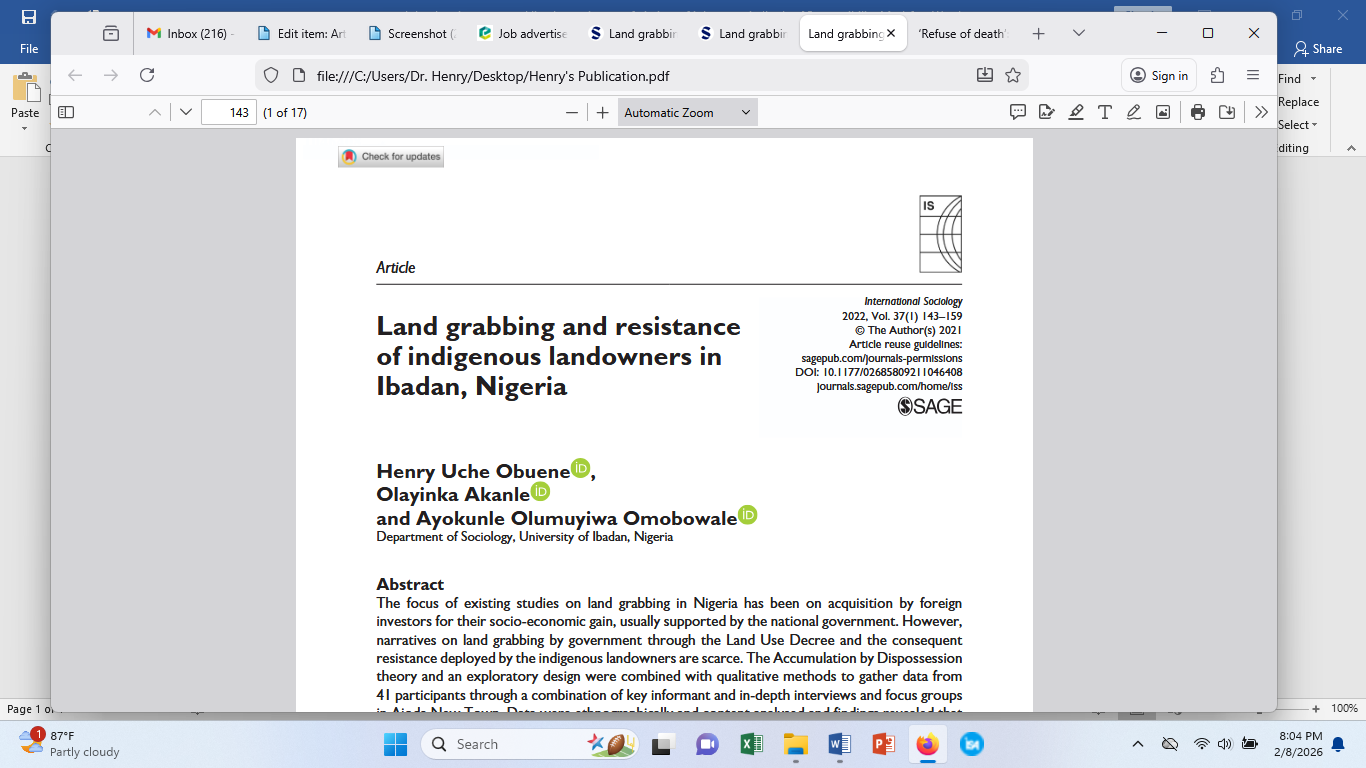The height and width of the screenshot is (768, 1366).
Task: Save the PDF with download icon
Action: (x=1227, y=113)
